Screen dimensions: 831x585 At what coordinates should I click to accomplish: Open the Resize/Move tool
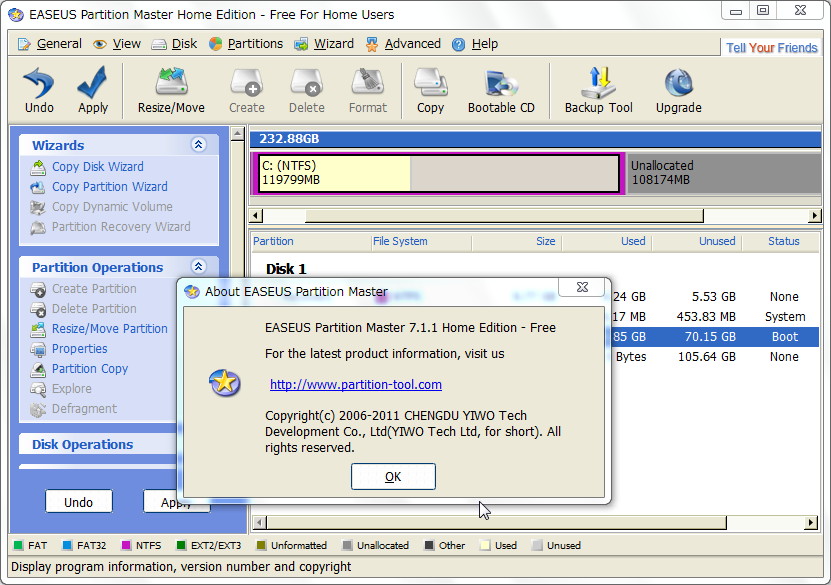coord(170,90)
